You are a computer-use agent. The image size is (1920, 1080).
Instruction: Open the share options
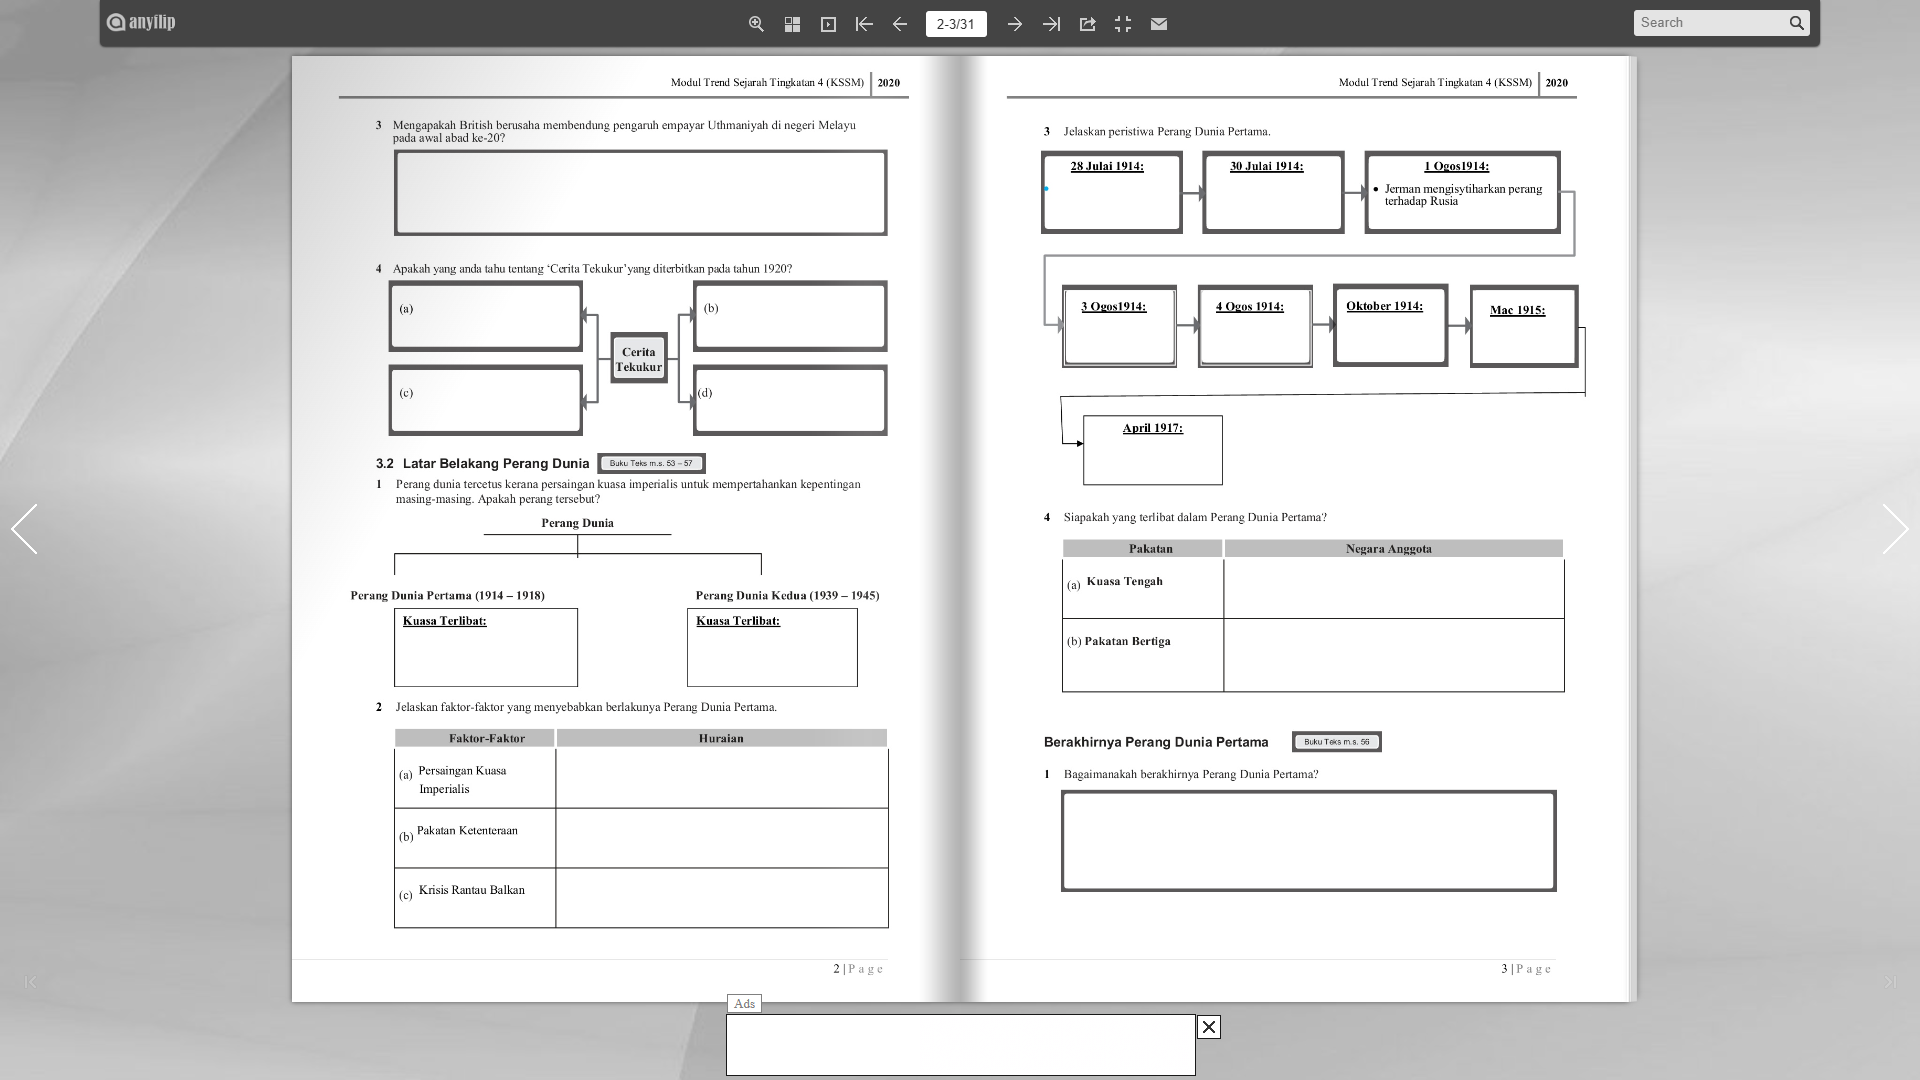[x=1087, y=24]
